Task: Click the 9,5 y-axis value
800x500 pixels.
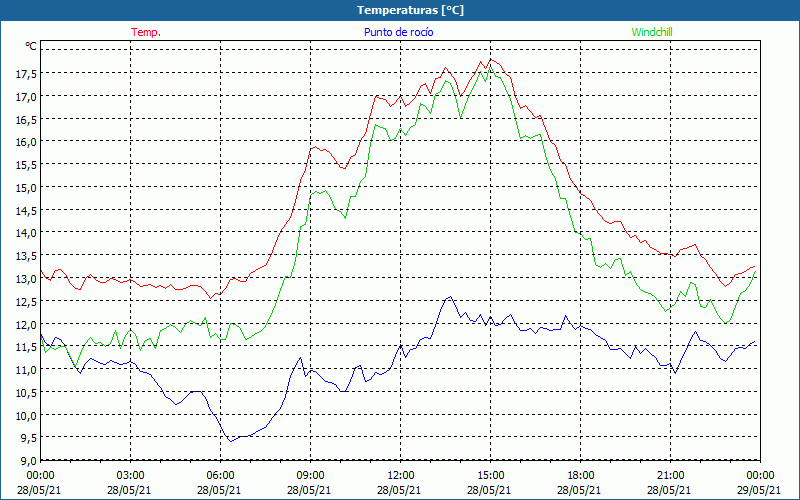Action: tap(28, 438)
